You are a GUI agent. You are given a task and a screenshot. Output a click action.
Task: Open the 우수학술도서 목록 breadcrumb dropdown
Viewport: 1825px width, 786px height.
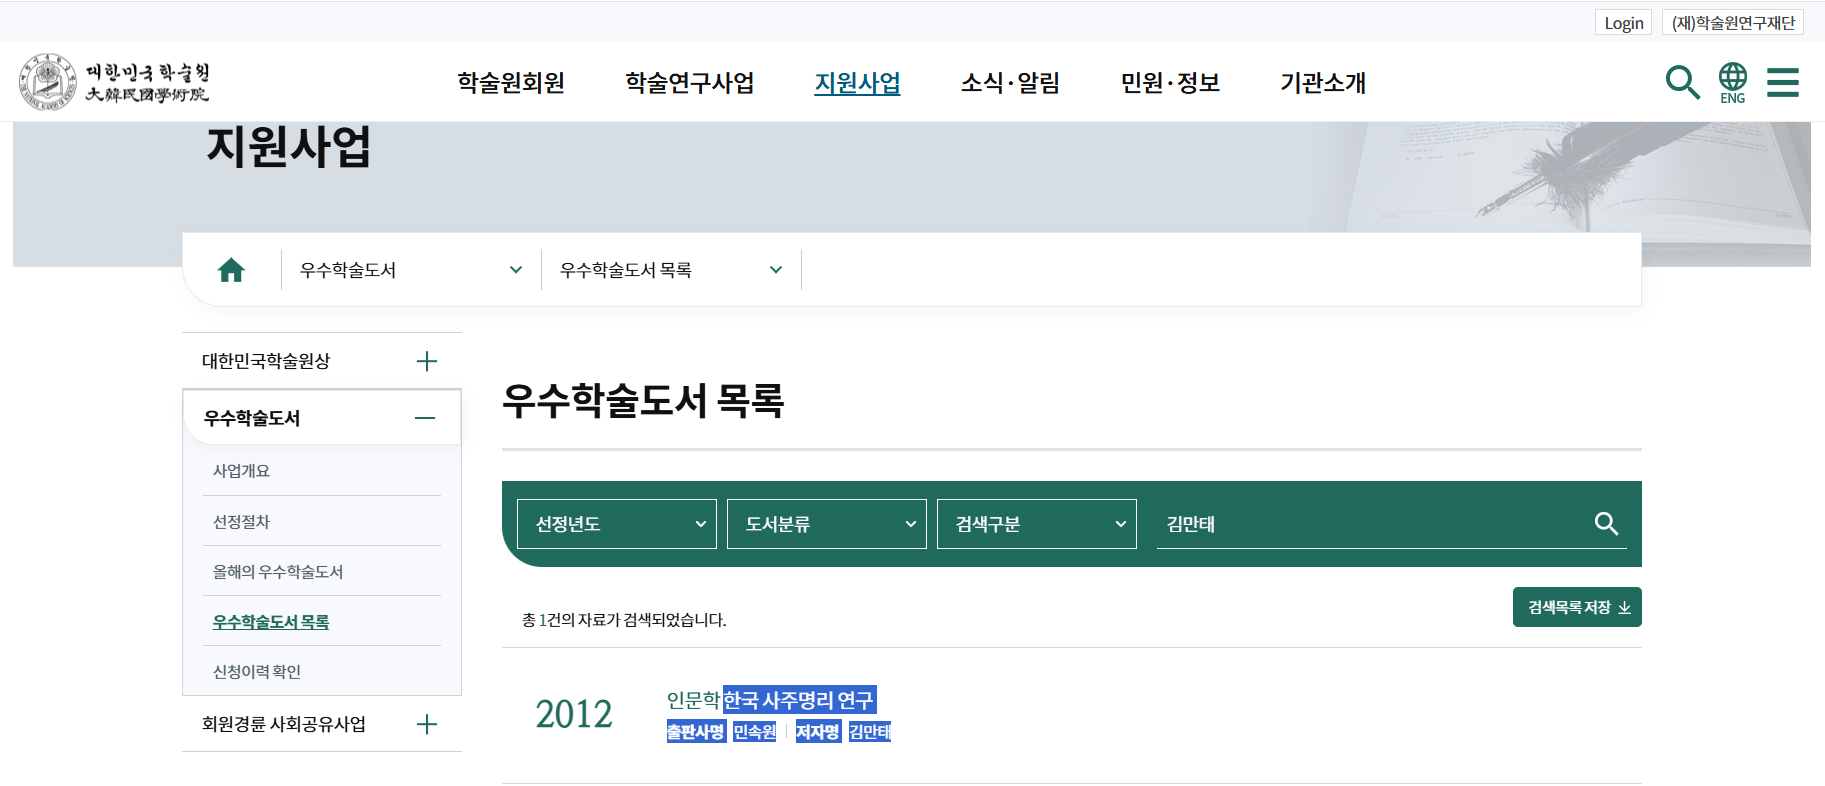(671, 270)
